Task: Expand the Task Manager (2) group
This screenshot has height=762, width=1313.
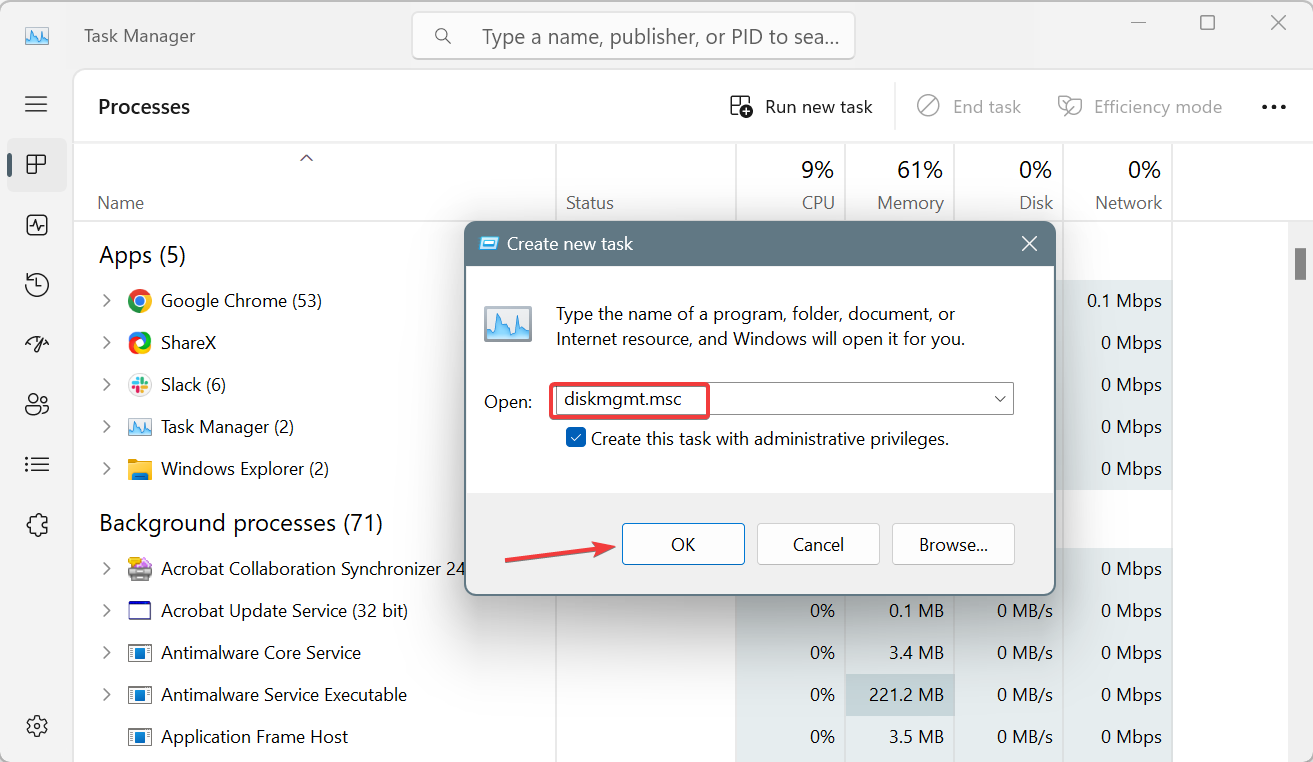Action: tap(107, 427)
